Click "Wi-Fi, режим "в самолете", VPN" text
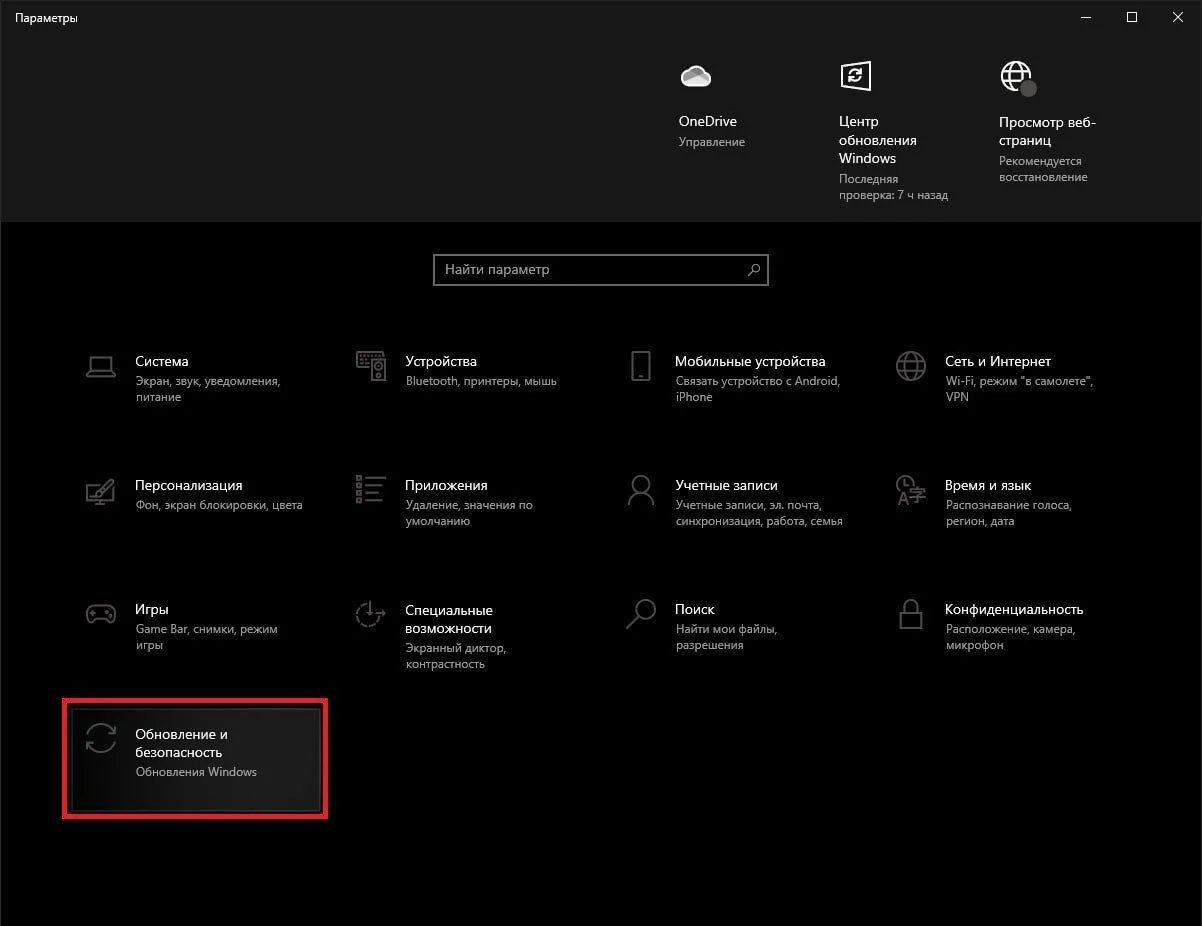The image size is (1202, 926). tap(1019, 389)
